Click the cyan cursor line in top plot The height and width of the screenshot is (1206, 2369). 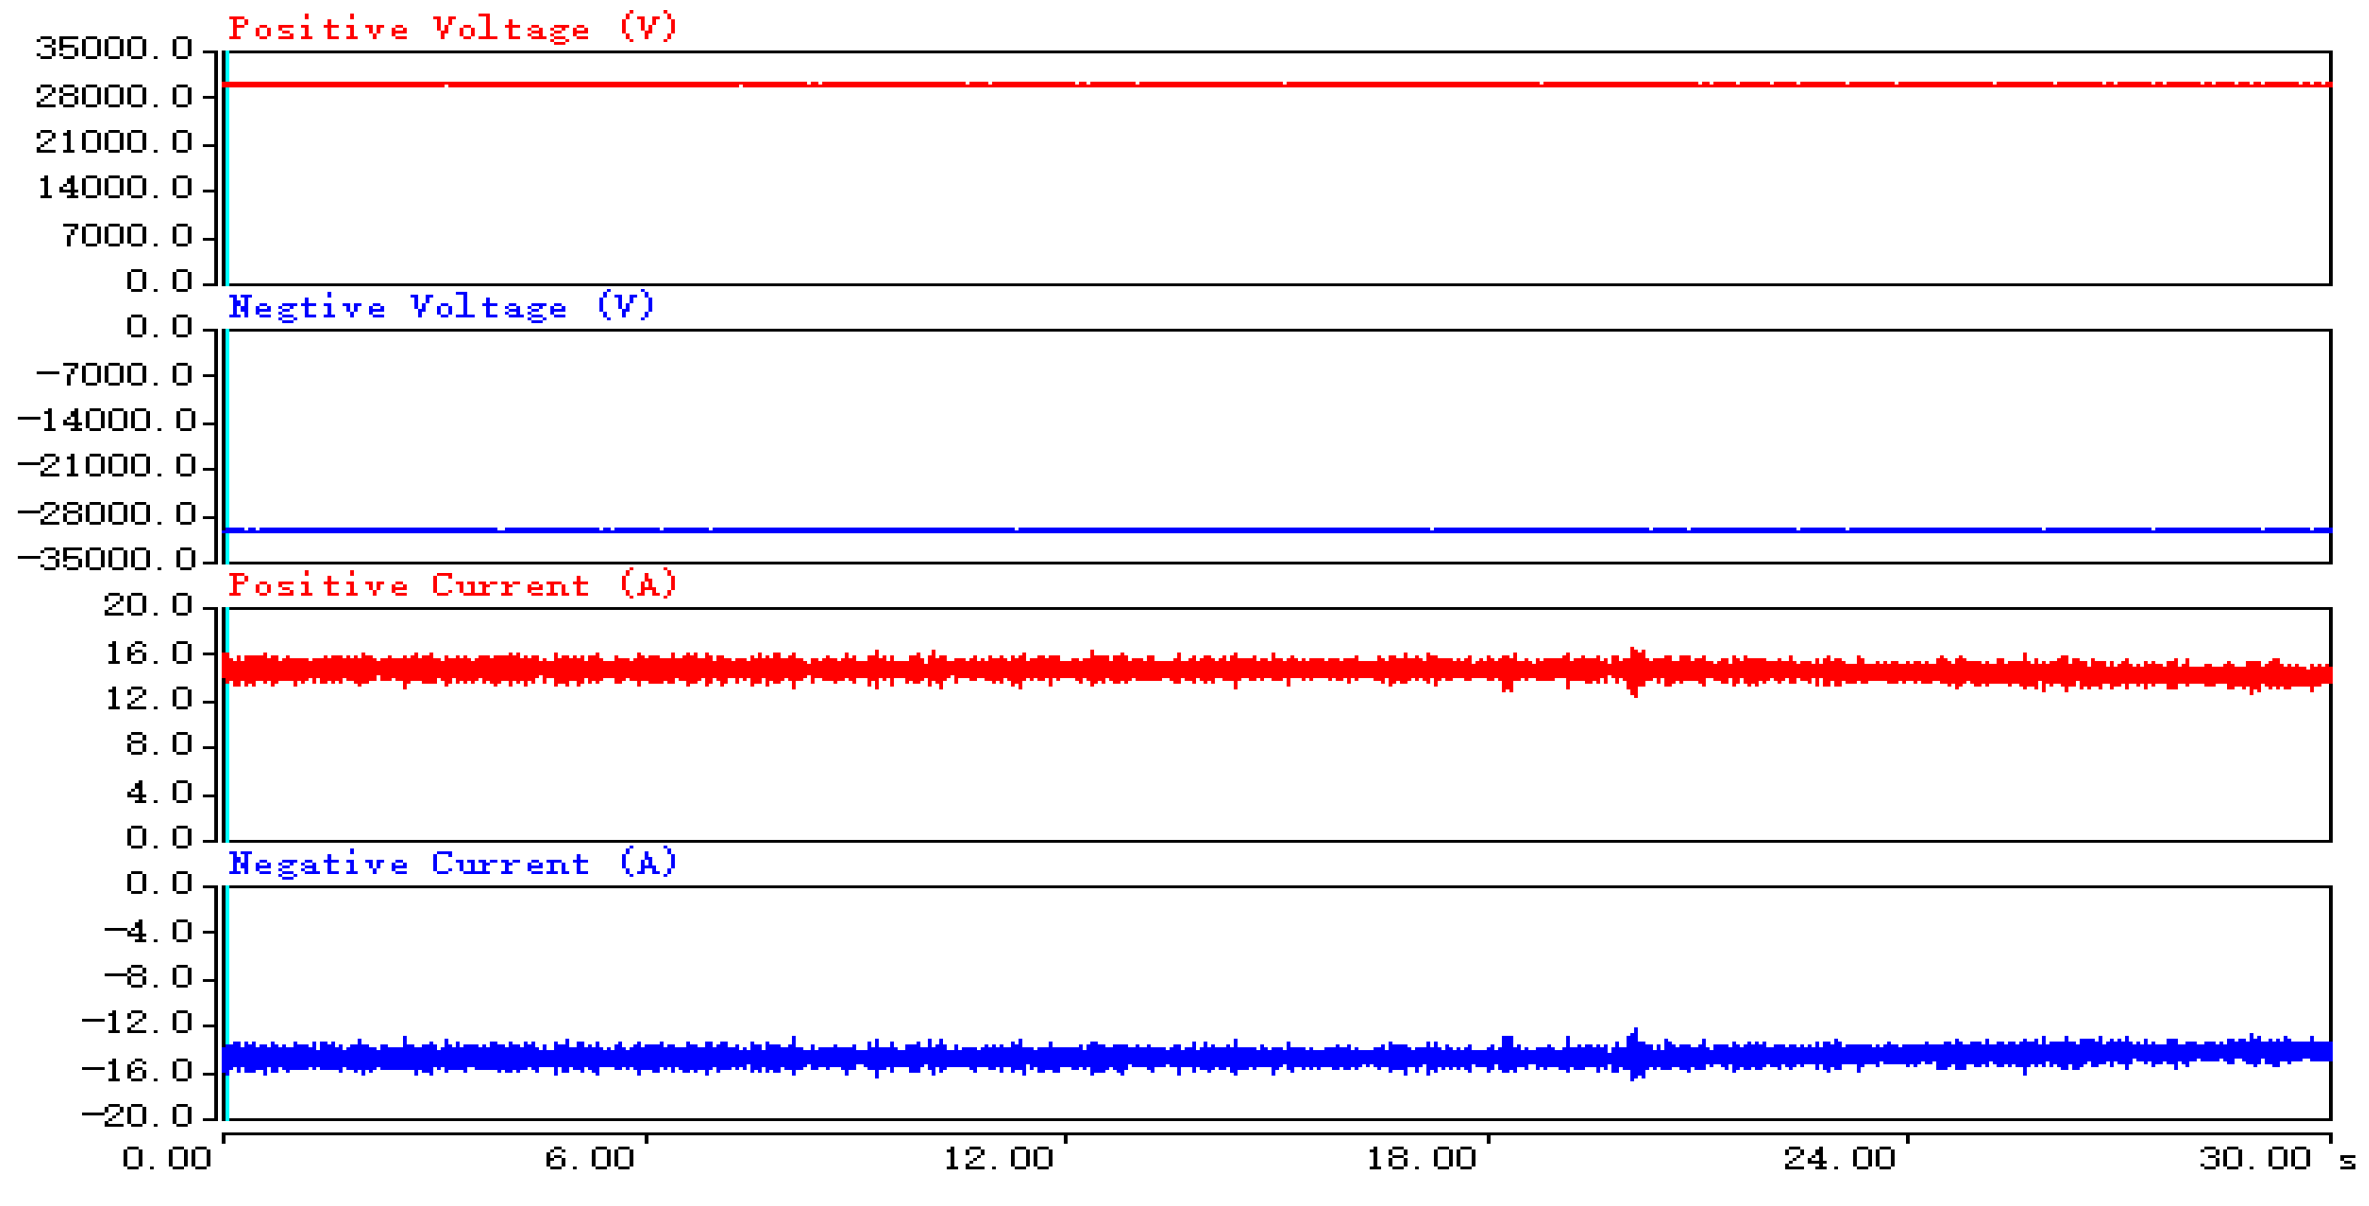(x=226, y=168)
